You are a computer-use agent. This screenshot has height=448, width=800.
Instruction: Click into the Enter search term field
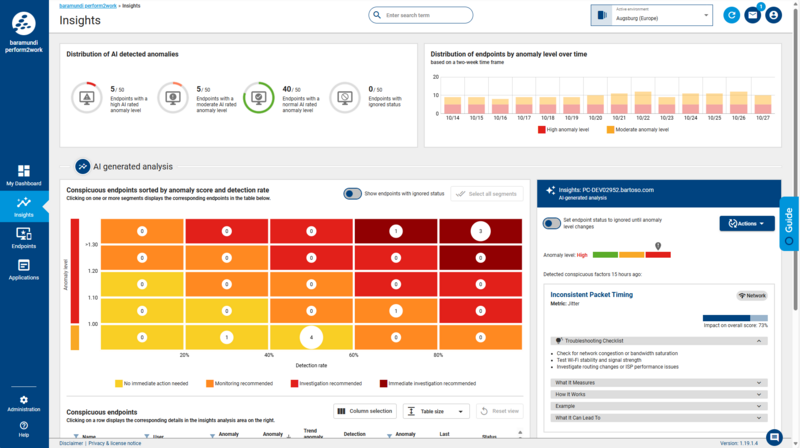point(450,15)
